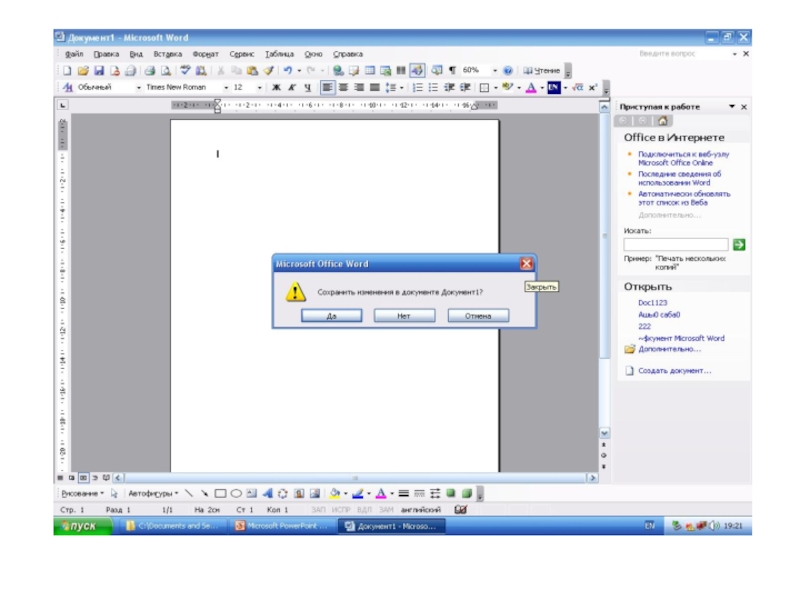Show or hide paragraph marks ¶

click(452, 70)
